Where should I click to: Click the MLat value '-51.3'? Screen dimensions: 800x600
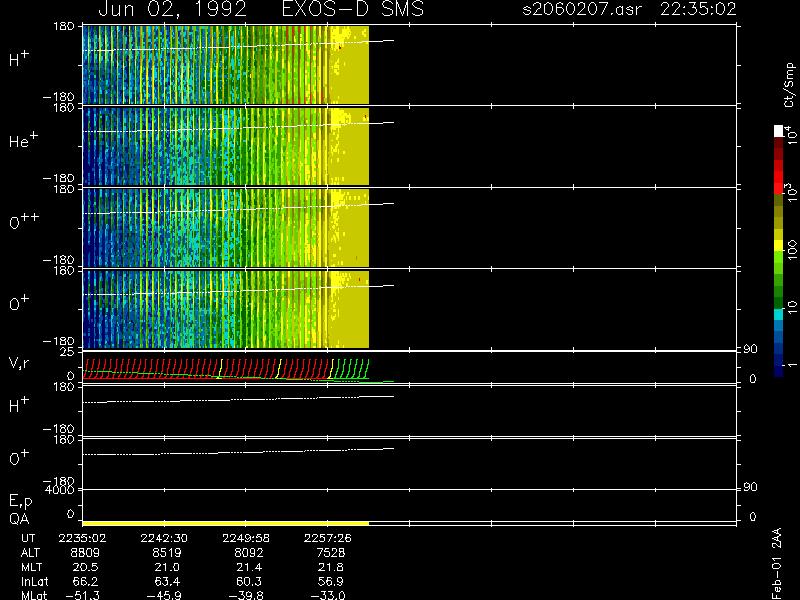(x=82, y=595)
